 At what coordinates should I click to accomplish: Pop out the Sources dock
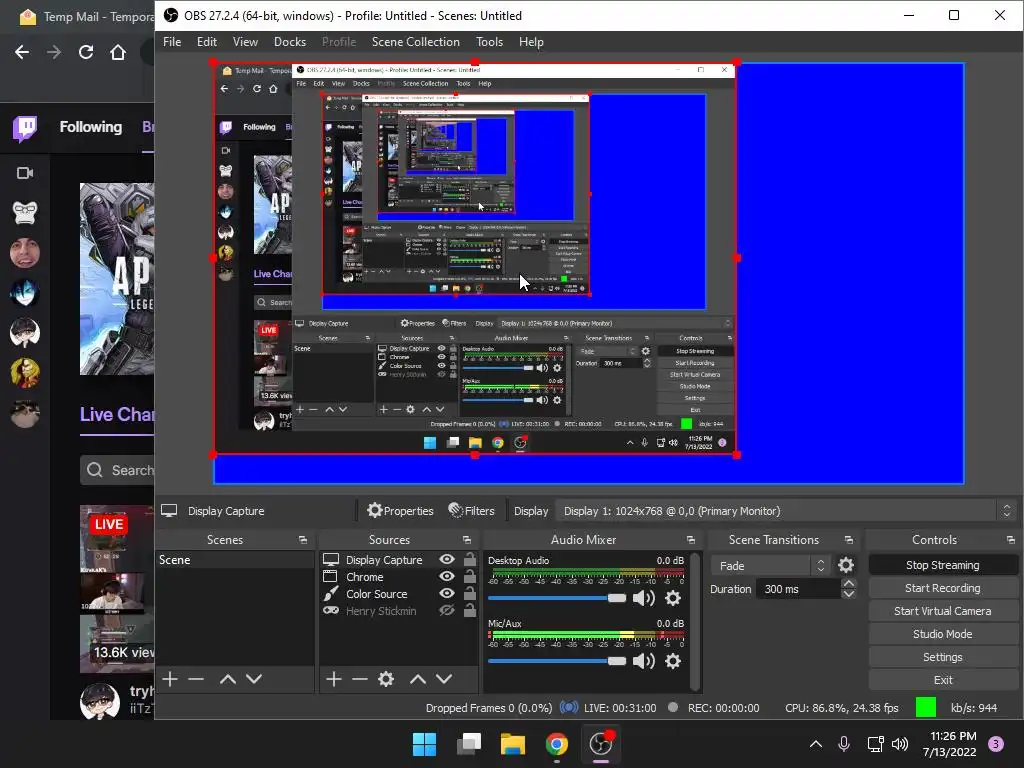point(467,540)
